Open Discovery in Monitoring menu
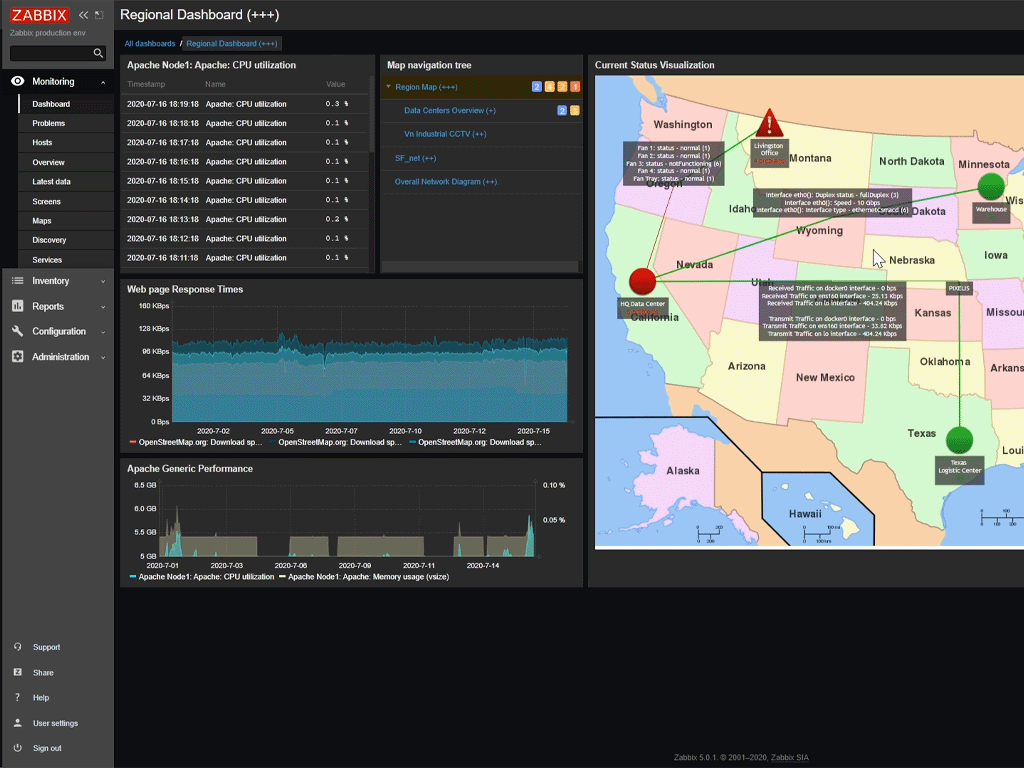Viewport: 1024px width, 768px height. pyautogui.click(x=49, y=240)
